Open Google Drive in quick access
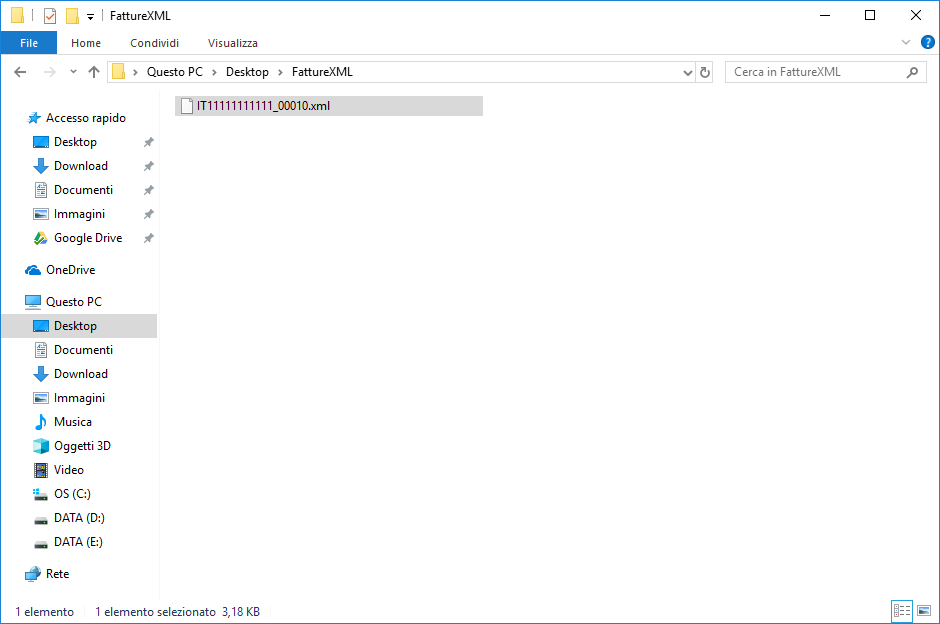The height and width of the screenshot is (624, 940). coord(87,238)
